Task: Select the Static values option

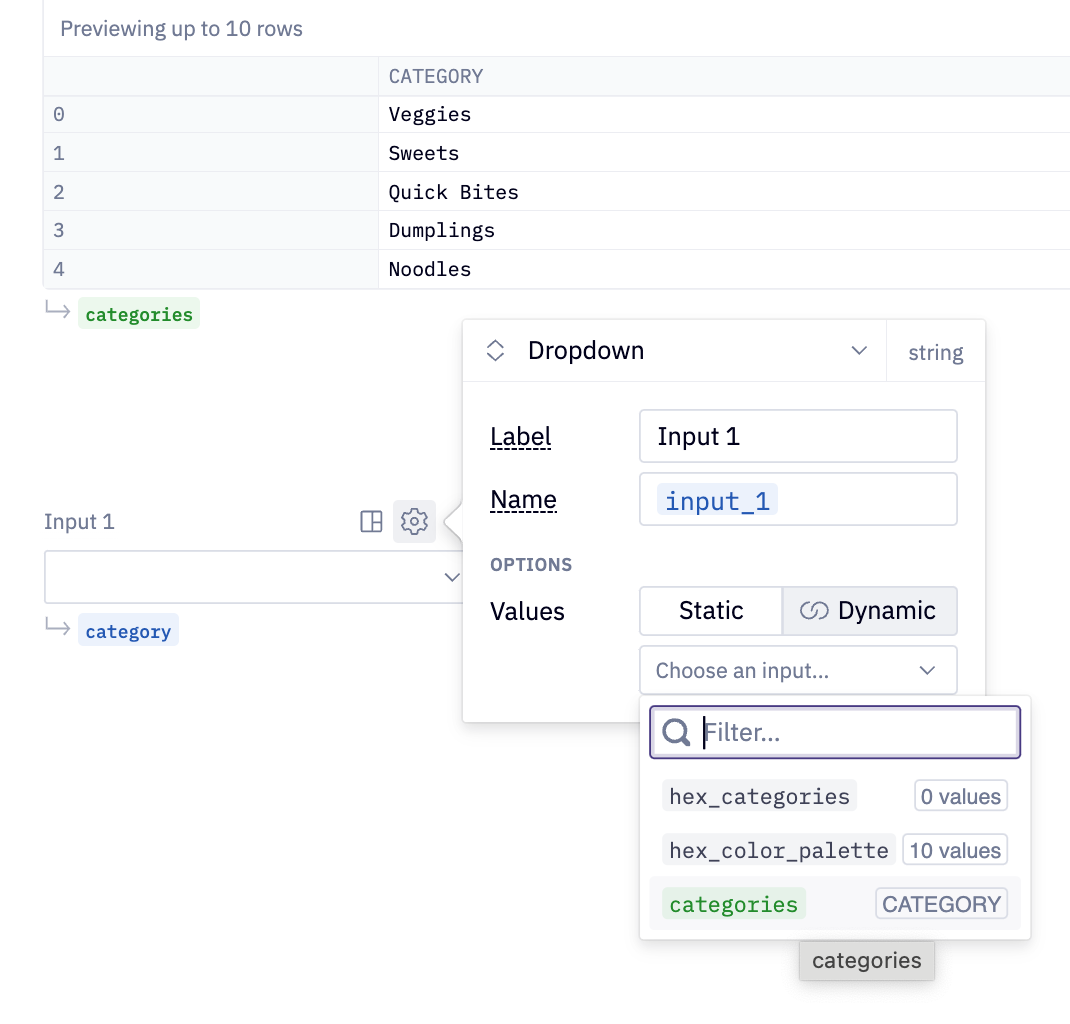Action: (x=710, y=610)
